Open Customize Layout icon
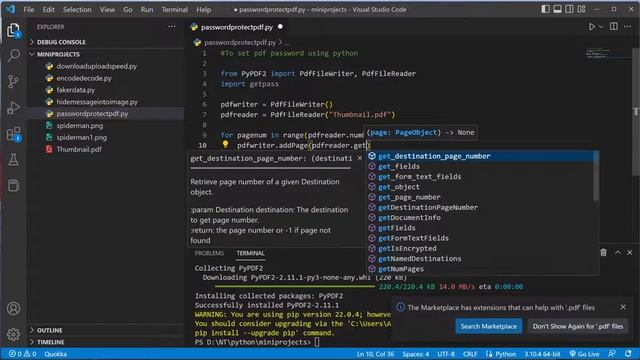 pyautogui.click(x=581, y=9)
